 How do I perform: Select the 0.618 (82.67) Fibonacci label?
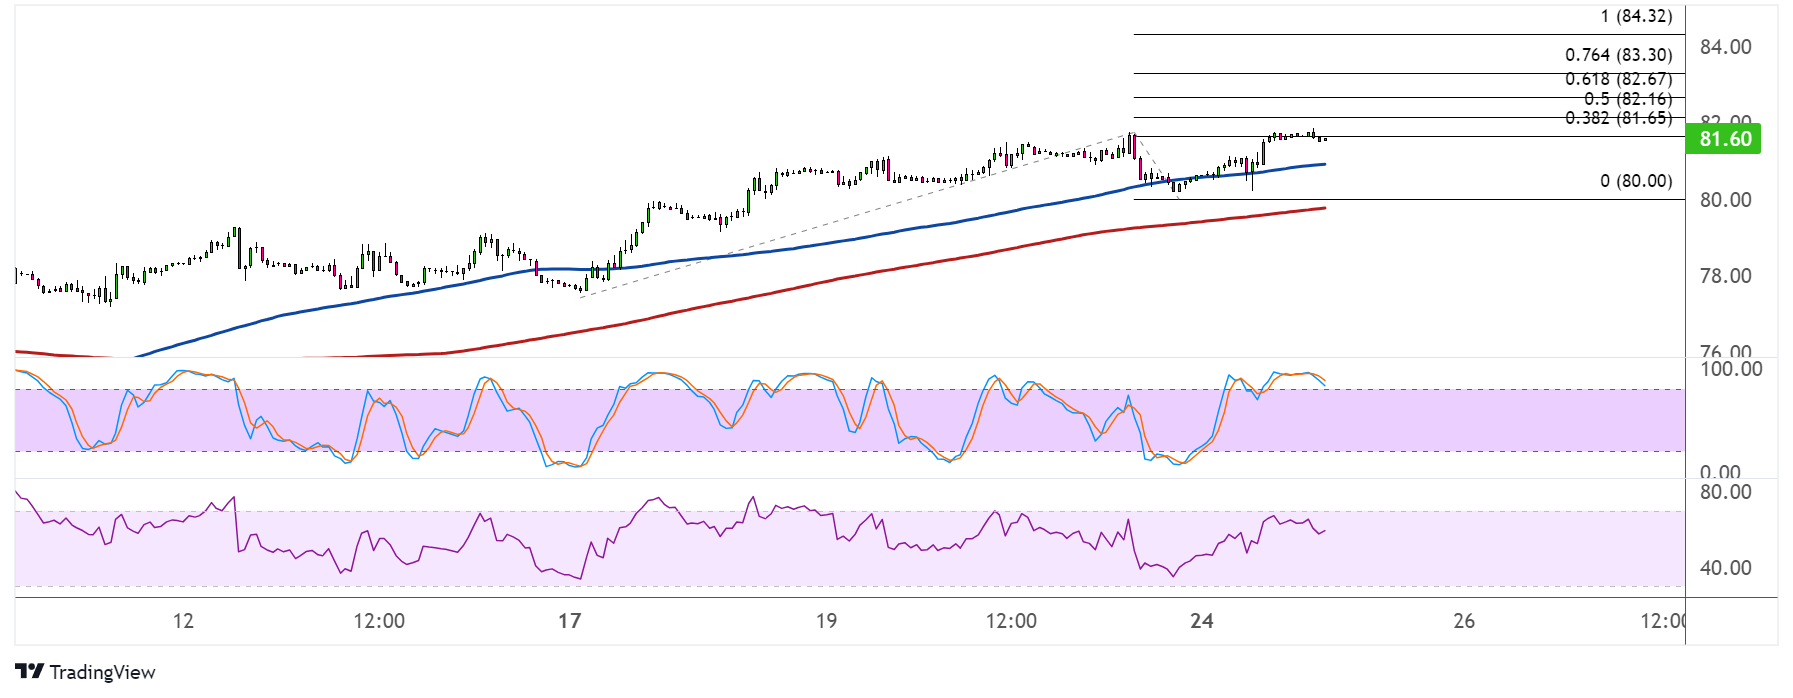coord(1619,79)
